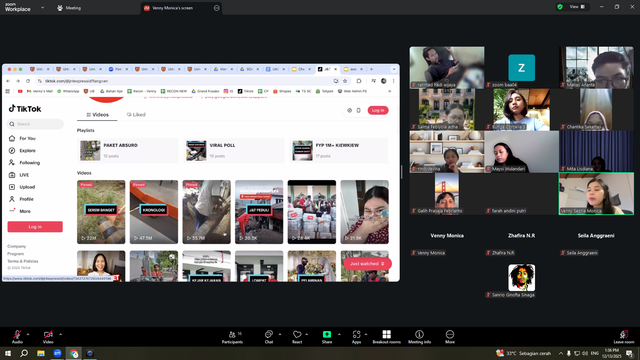Open the More options in Zoom toolbar

450,336
